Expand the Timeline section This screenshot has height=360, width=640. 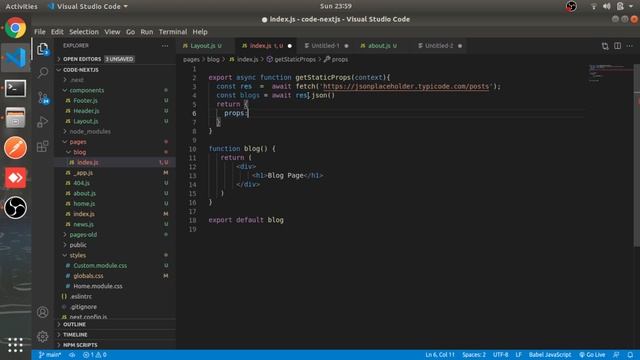pyautogui.click(x=115, y=335)
